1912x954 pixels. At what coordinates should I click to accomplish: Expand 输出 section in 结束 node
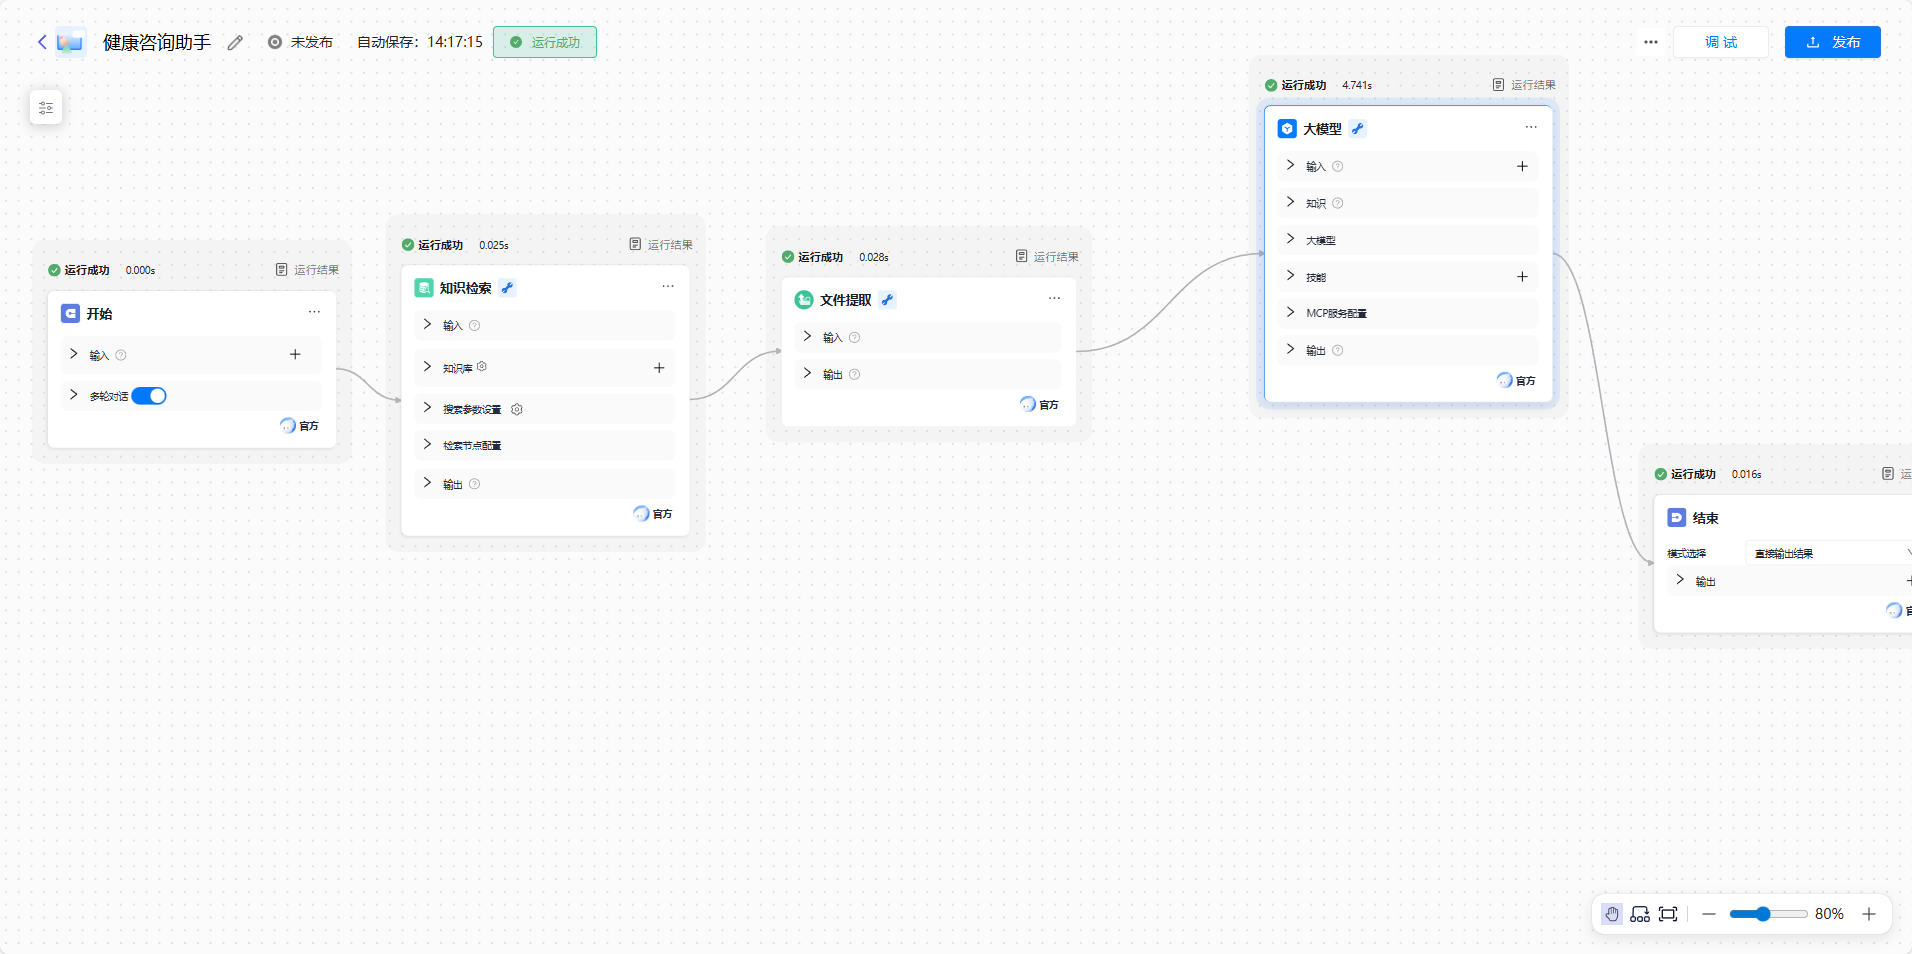pos(1681,580)
